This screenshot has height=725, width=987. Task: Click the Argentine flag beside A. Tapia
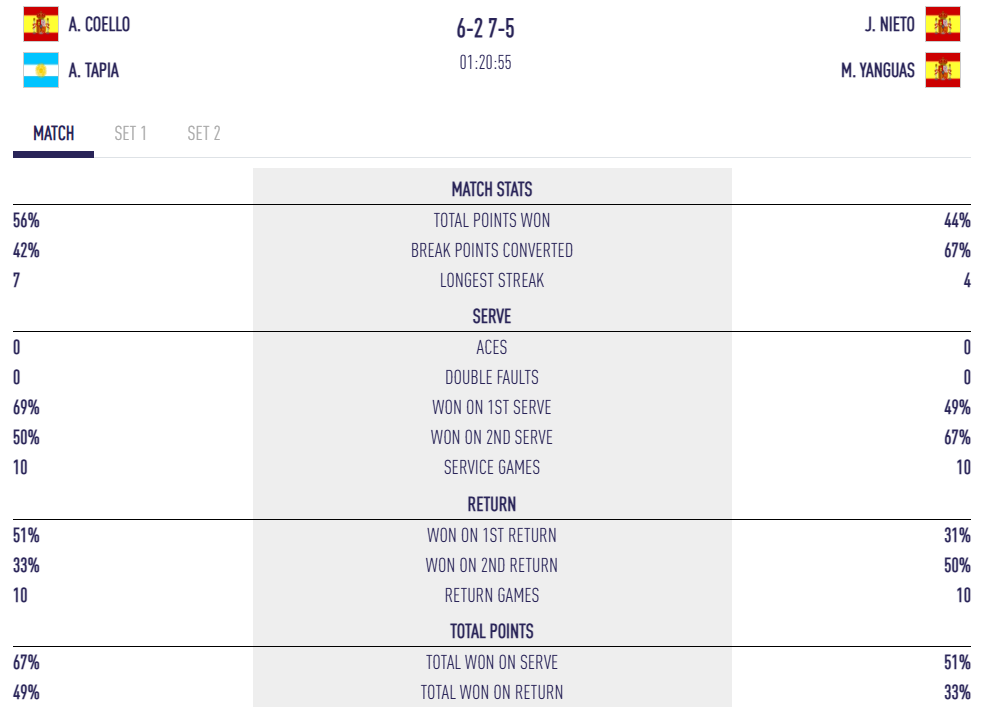41,70
